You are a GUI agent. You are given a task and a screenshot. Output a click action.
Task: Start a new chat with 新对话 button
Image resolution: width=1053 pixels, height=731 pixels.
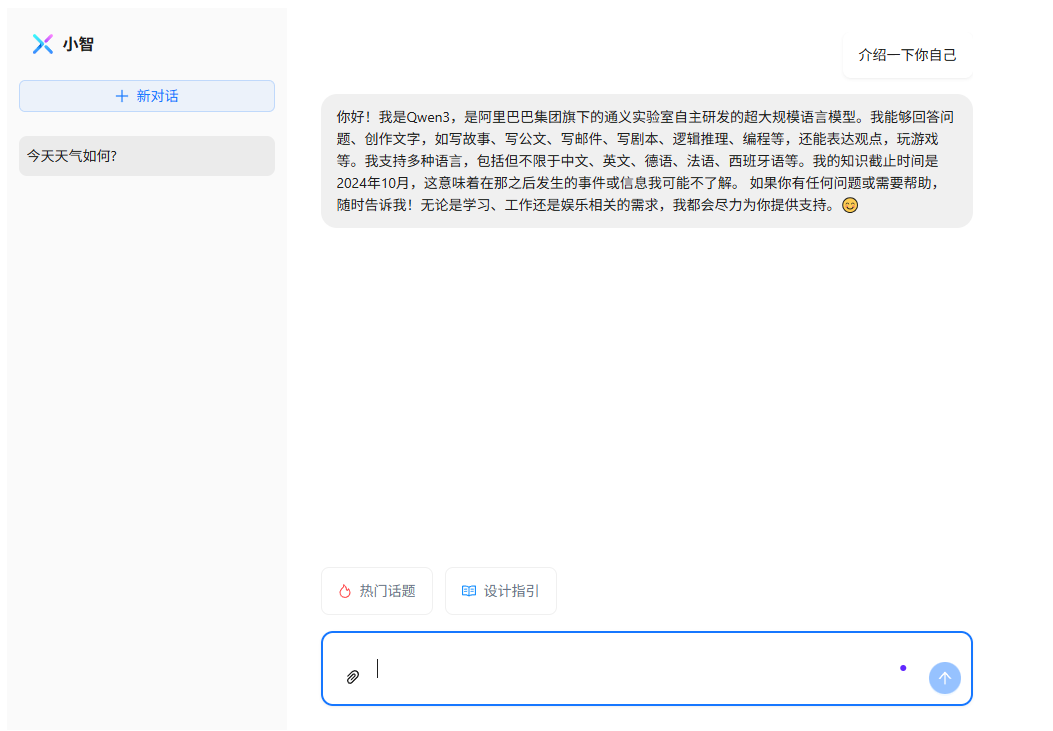tap(146, 96)
